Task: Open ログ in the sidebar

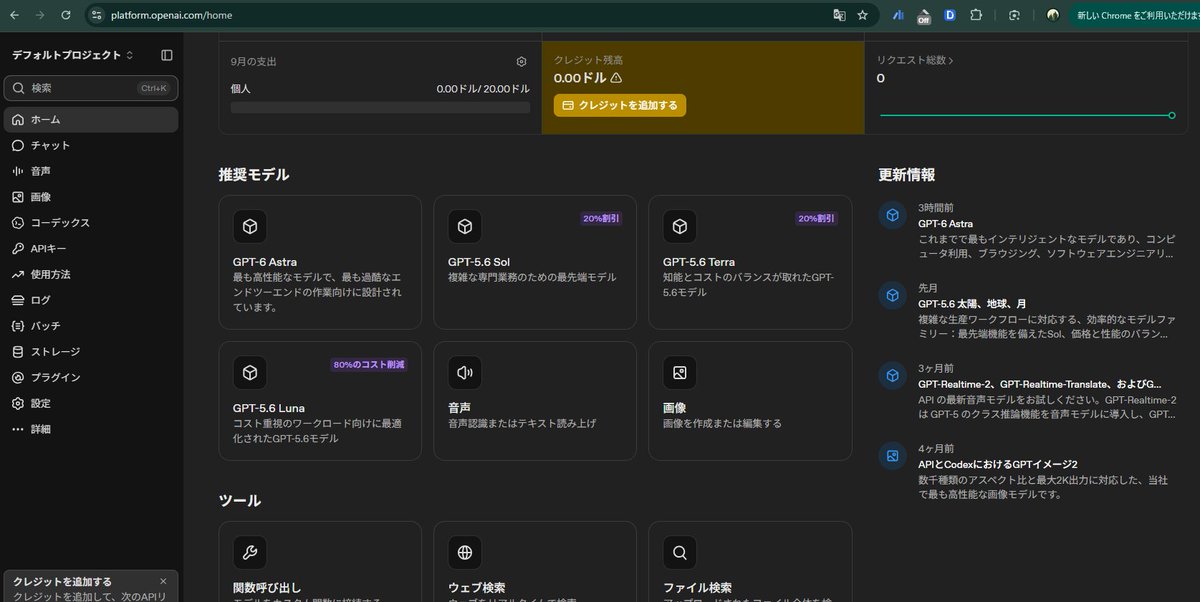Action: click(x=91, y=300)
